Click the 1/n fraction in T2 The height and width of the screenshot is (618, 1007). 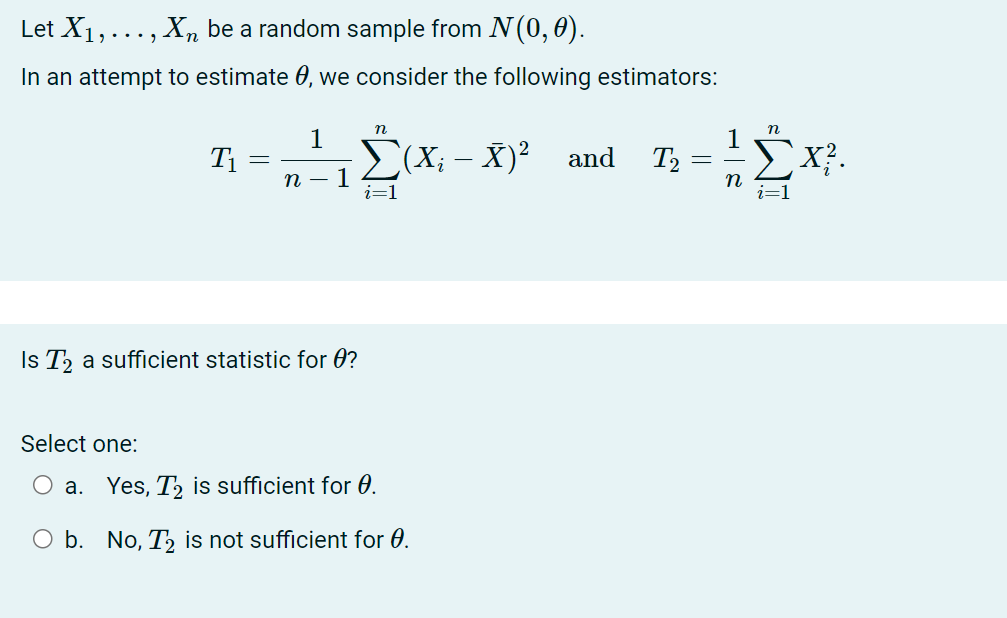[x=736, y=158]
